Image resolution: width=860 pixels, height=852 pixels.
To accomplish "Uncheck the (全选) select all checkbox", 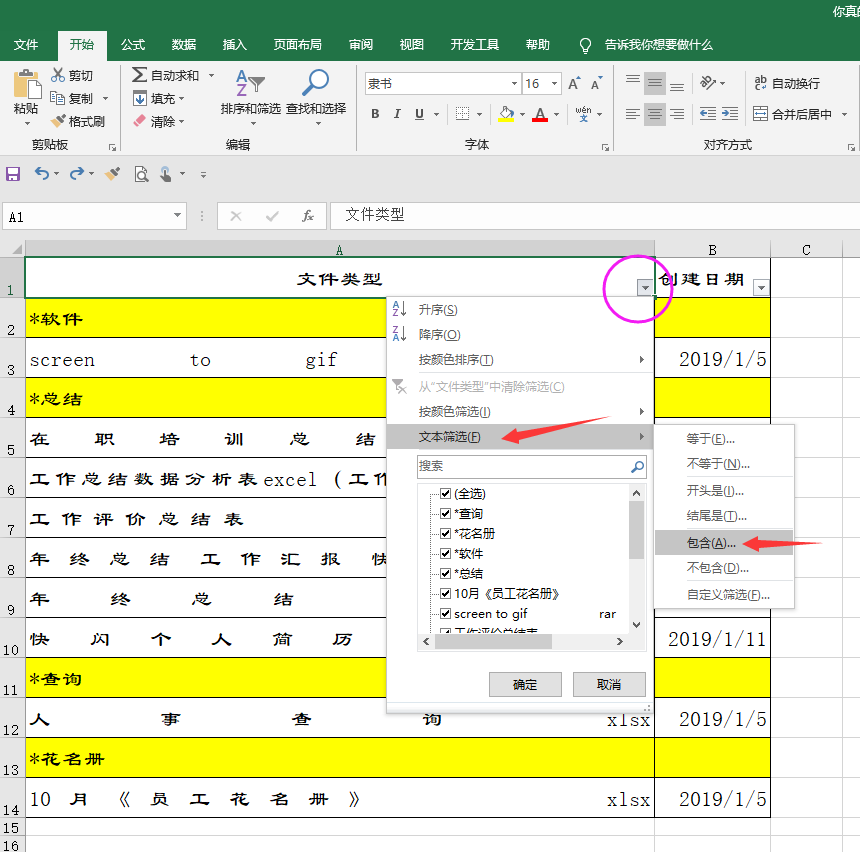I will 446,494.
